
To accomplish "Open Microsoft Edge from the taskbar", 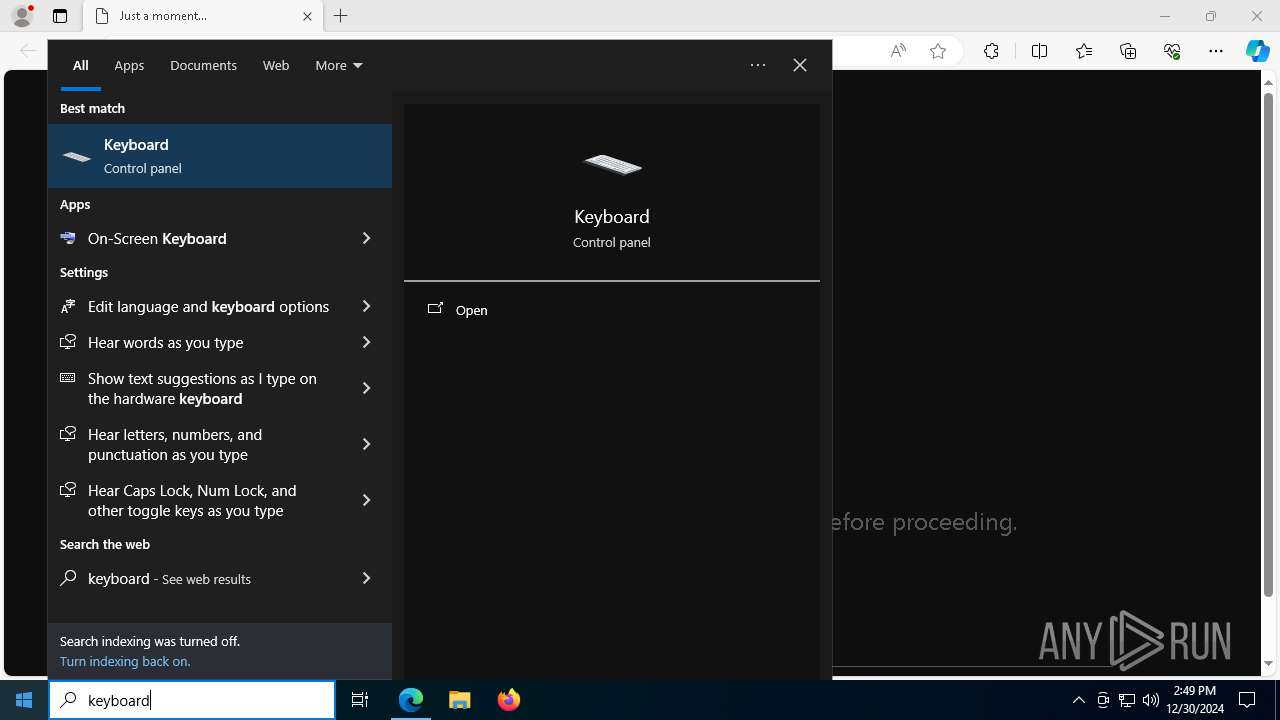I will coord(411,700).
